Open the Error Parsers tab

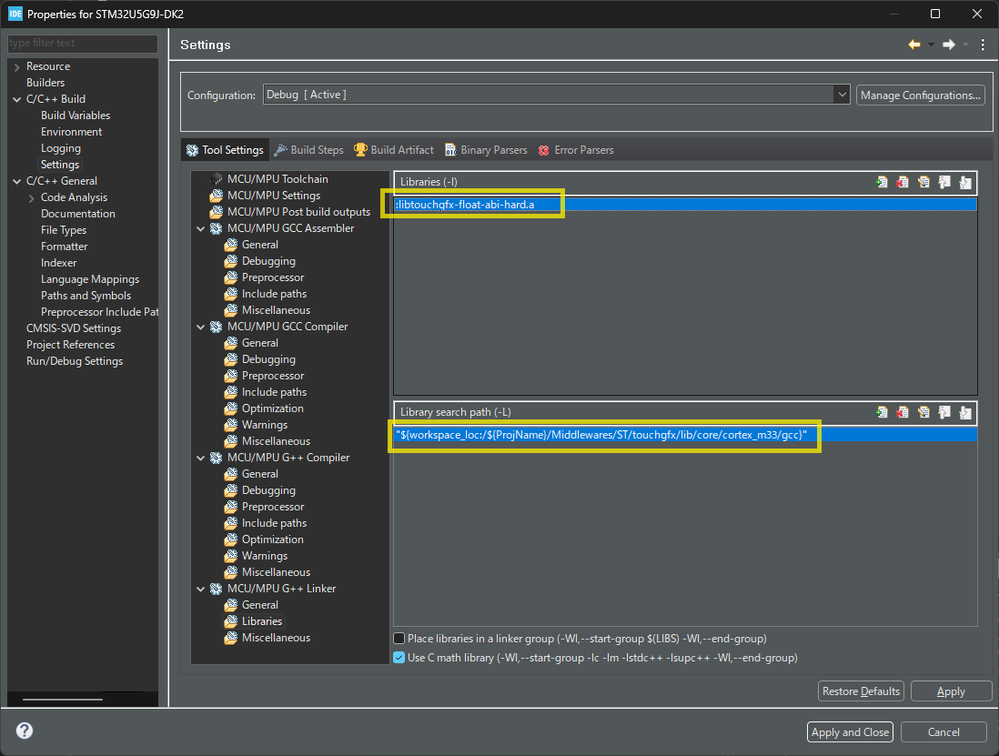pyautogui.click(x=576, y=150)
